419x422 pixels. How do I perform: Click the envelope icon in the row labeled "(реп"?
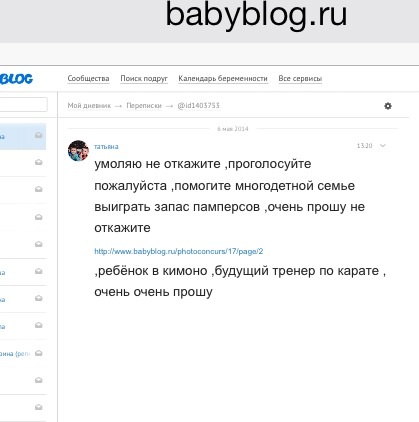point(39,353)
